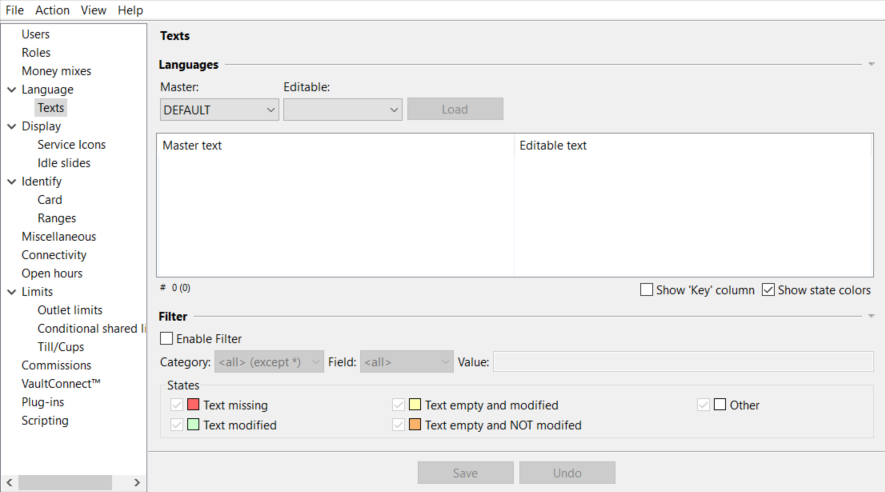Collapse the Filter section arrow
This screenshot has height=492, width=885.
click(871, 316)
